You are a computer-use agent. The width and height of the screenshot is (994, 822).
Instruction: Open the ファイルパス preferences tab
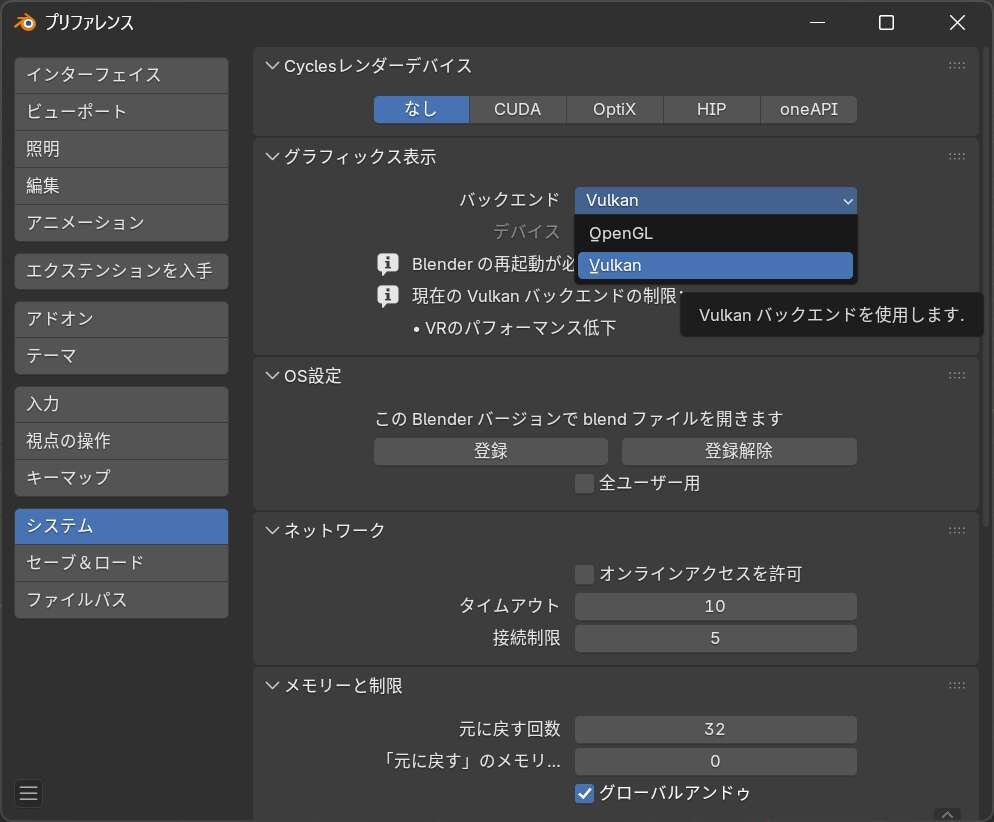pyautogui.click(x=121, y=600)
